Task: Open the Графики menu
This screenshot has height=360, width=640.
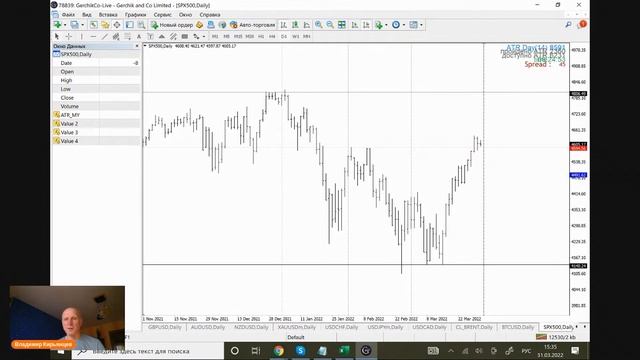Action: point(136,15)
